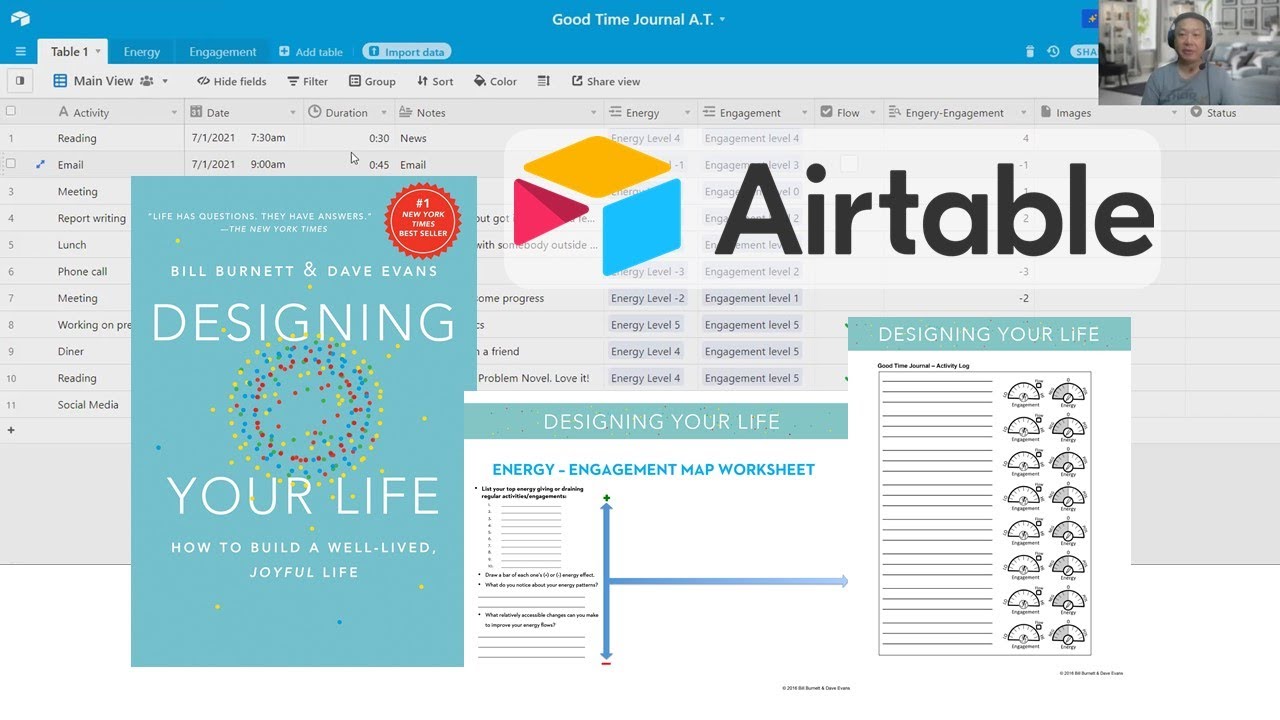Viewport: 1280px width, 720px height.
Task: Open the Sort tool
Action: pyautogui.click(x=435, y=81)
